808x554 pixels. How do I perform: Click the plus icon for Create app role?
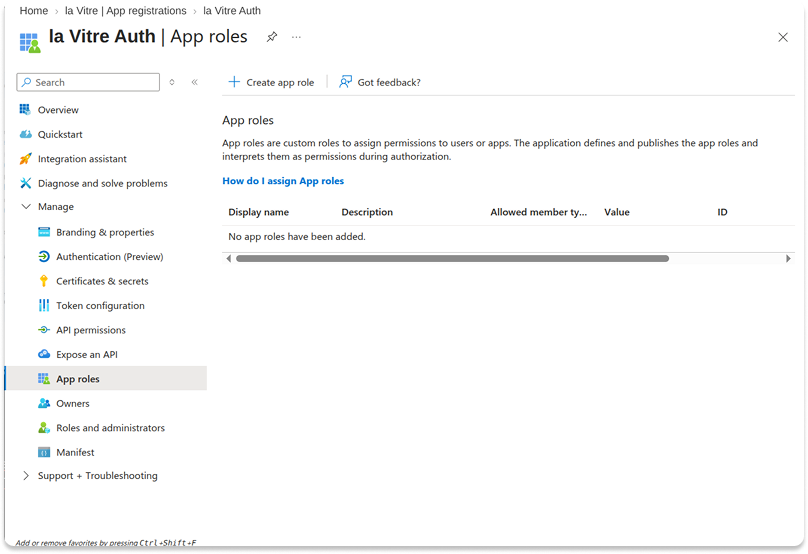(234, 82)
